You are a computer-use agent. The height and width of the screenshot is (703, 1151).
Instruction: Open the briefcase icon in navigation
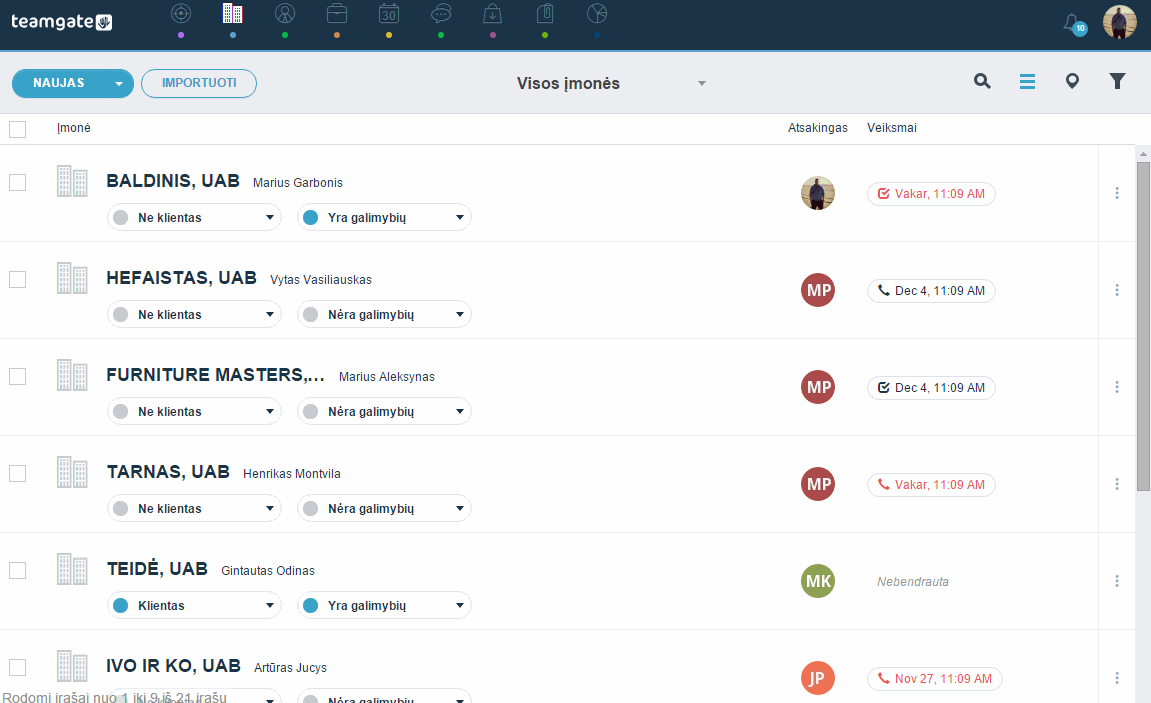(x=337, y=14)
